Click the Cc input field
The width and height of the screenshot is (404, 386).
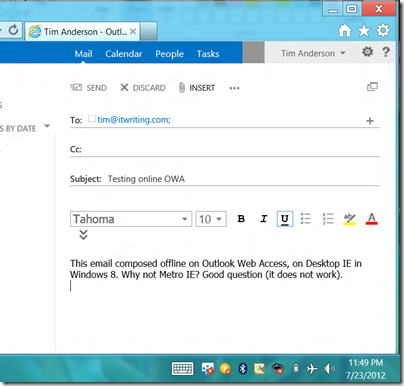point(231,149)
